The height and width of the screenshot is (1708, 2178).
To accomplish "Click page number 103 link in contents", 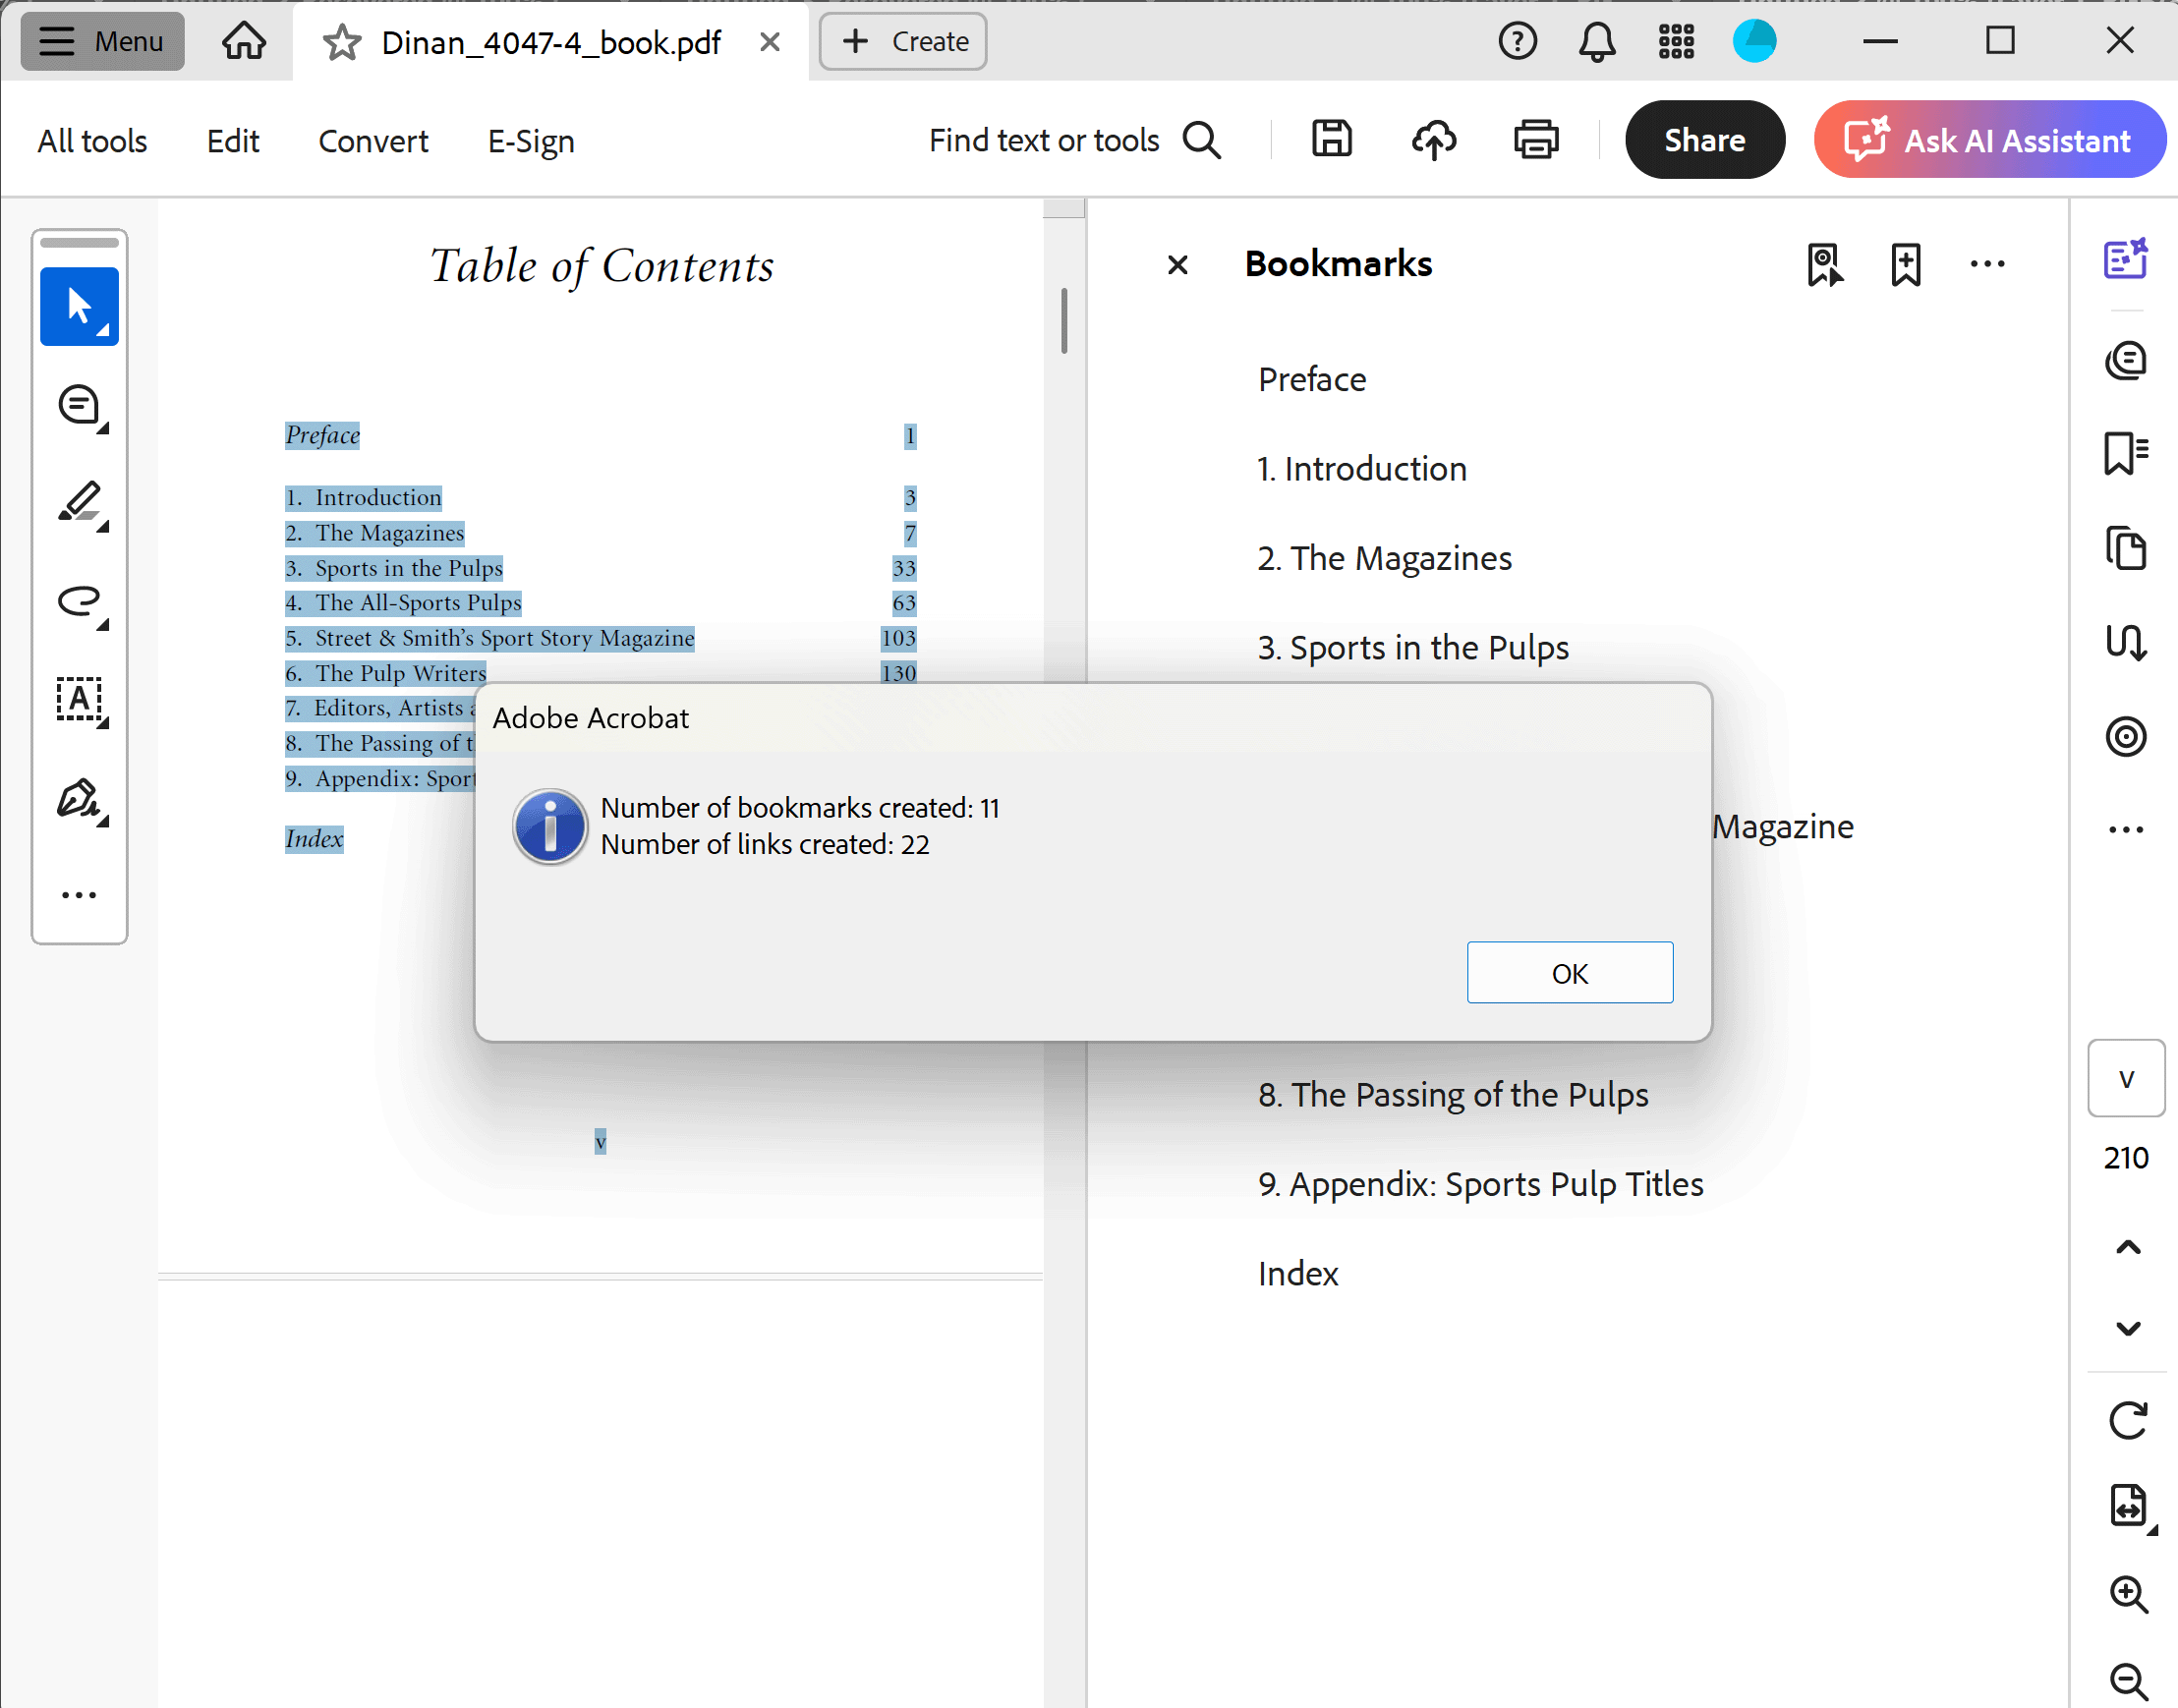I will tap(898, 638).
